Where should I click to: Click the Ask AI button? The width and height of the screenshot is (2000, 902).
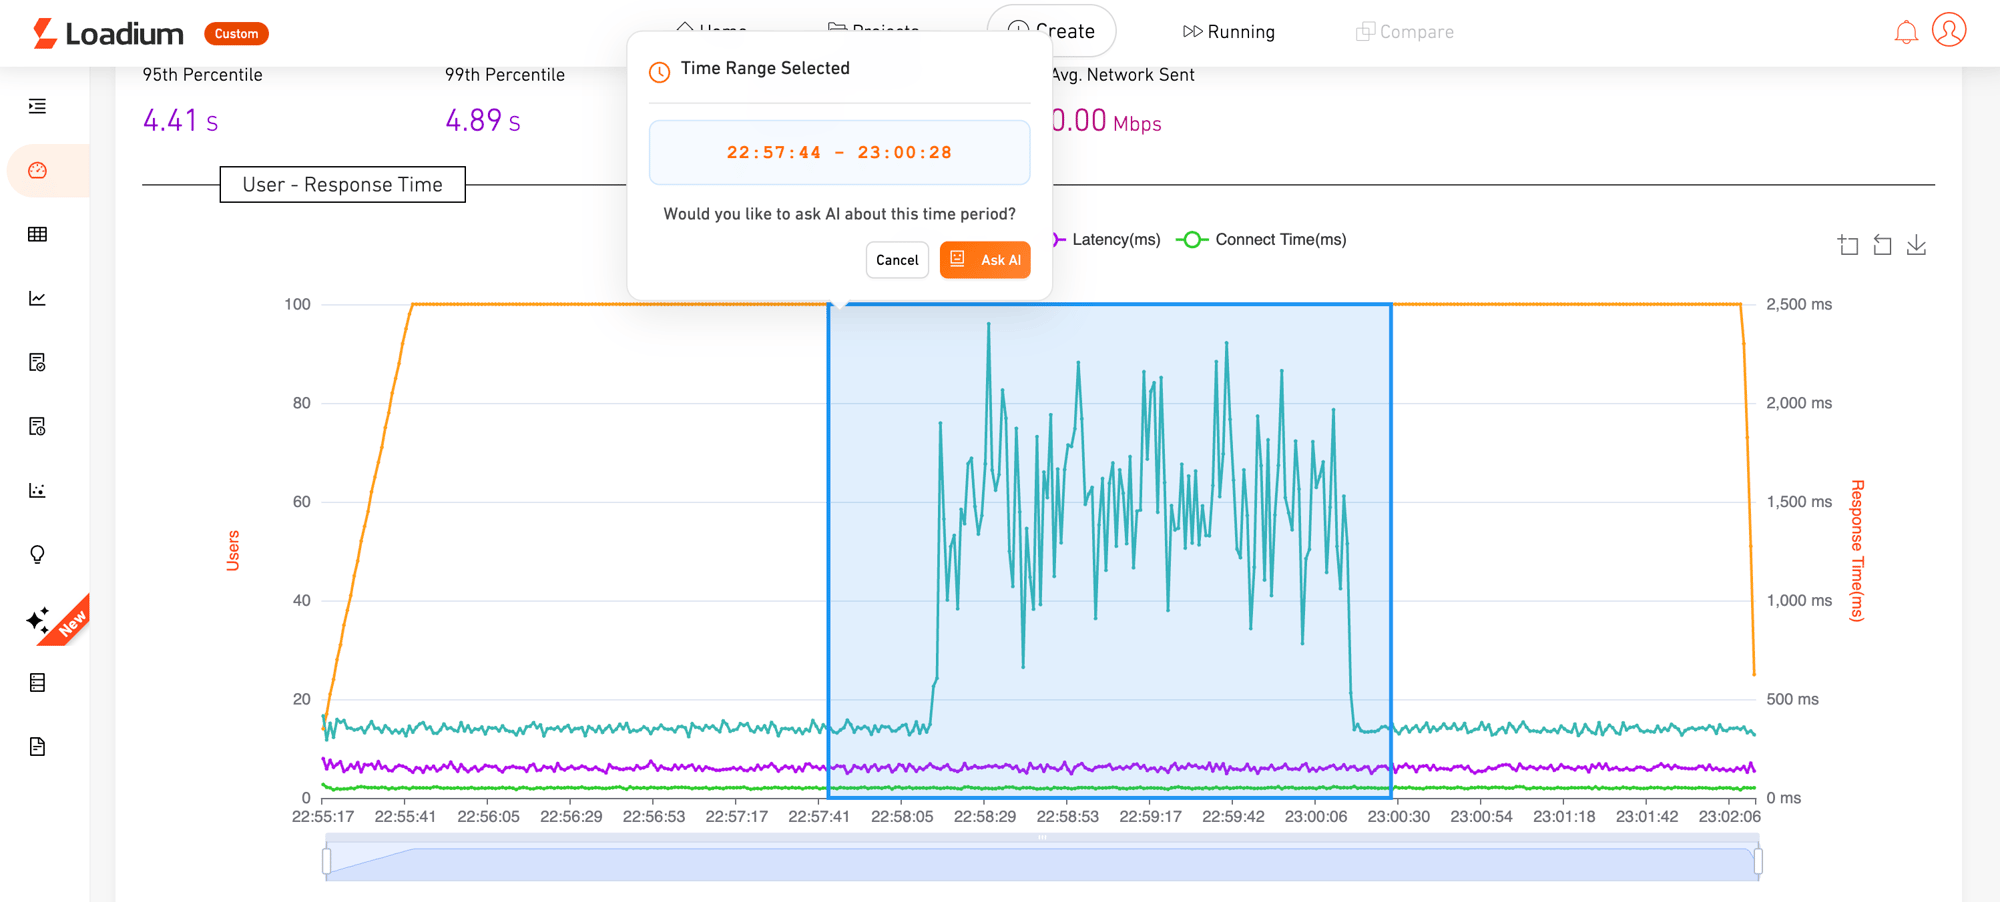tap(985, 260)
